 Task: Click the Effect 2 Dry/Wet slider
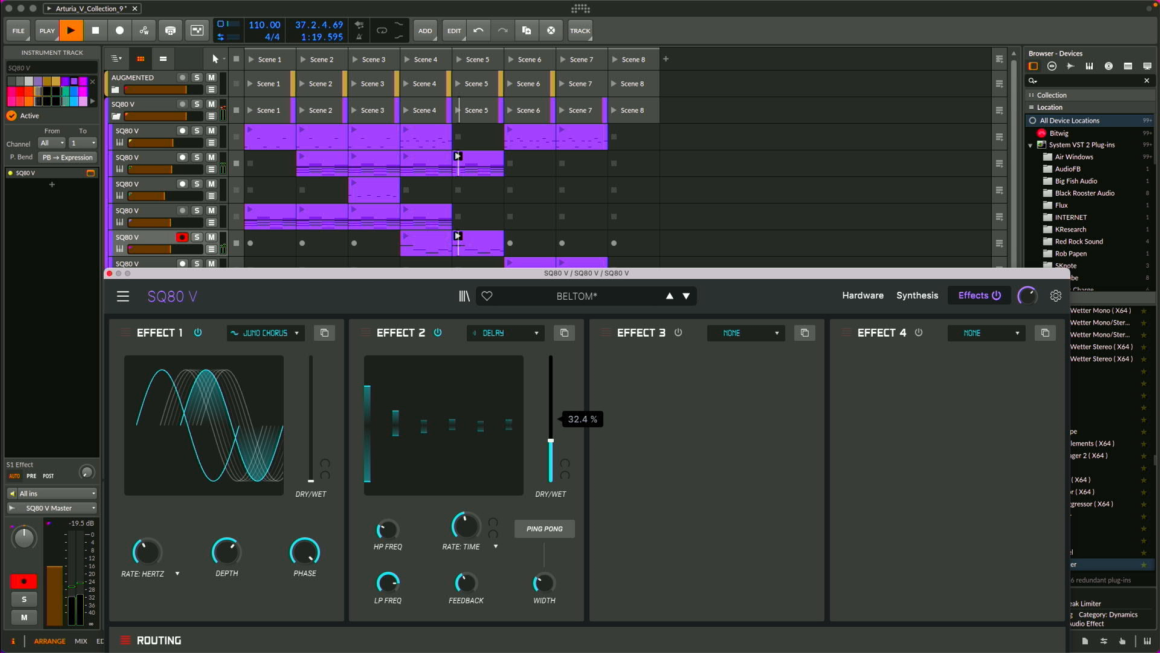click(550, 440)
